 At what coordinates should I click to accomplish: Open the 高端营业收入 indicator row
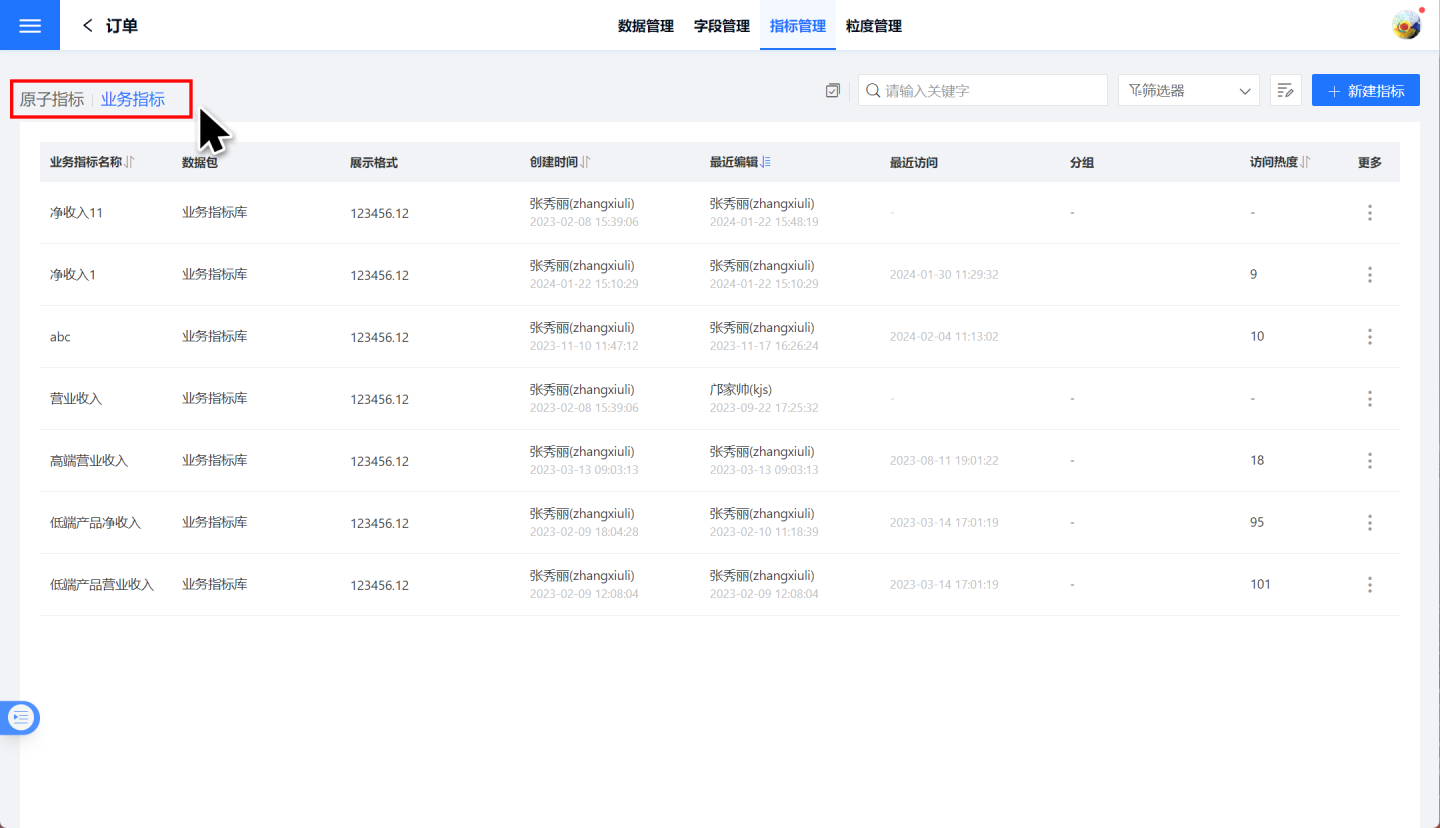click(89, 461)
